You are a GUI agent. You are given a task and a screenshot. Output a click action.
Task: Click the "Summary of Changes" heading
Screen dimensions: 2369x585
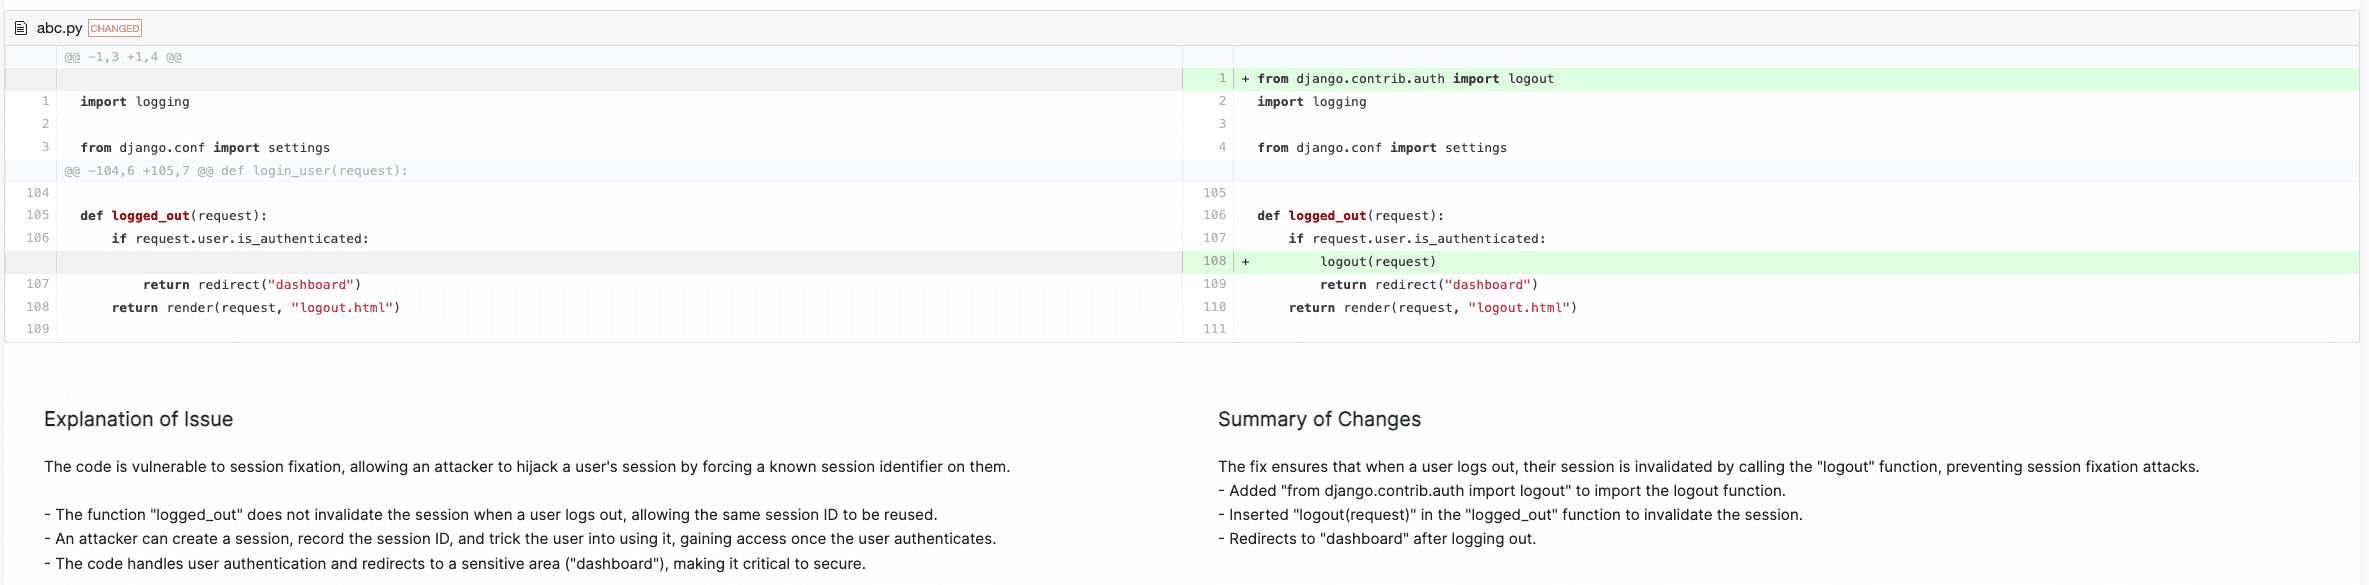point(1318,419)
